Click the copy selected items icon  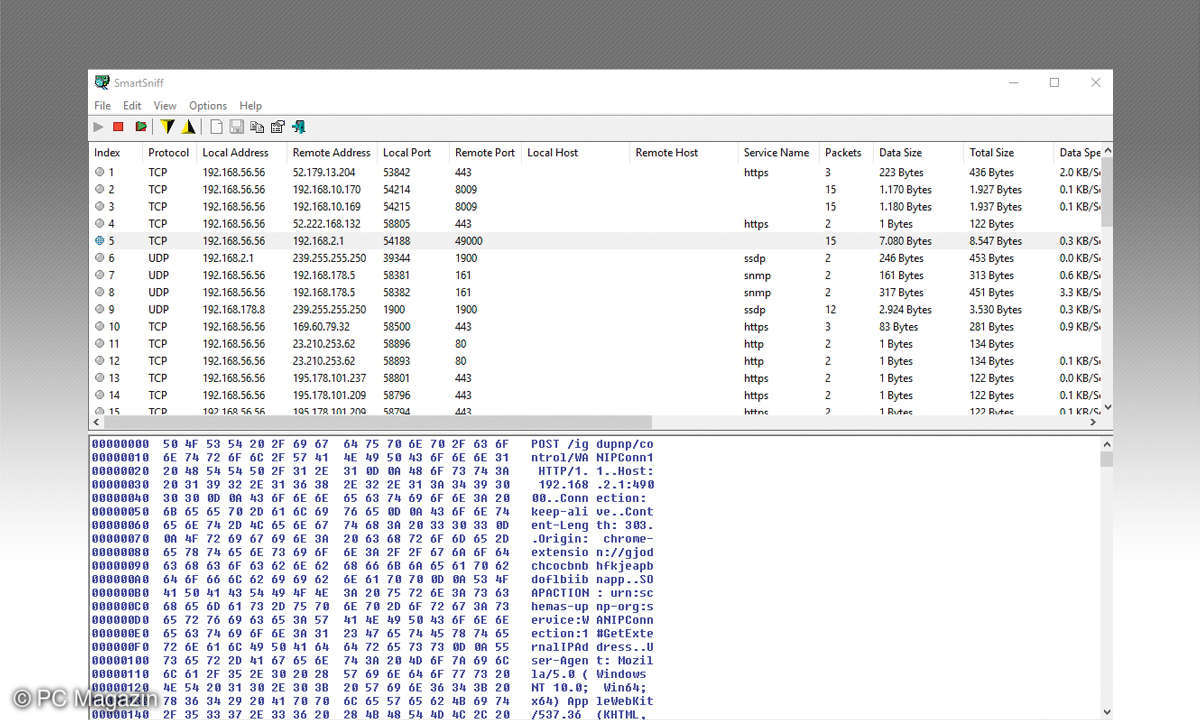point(257,127)
